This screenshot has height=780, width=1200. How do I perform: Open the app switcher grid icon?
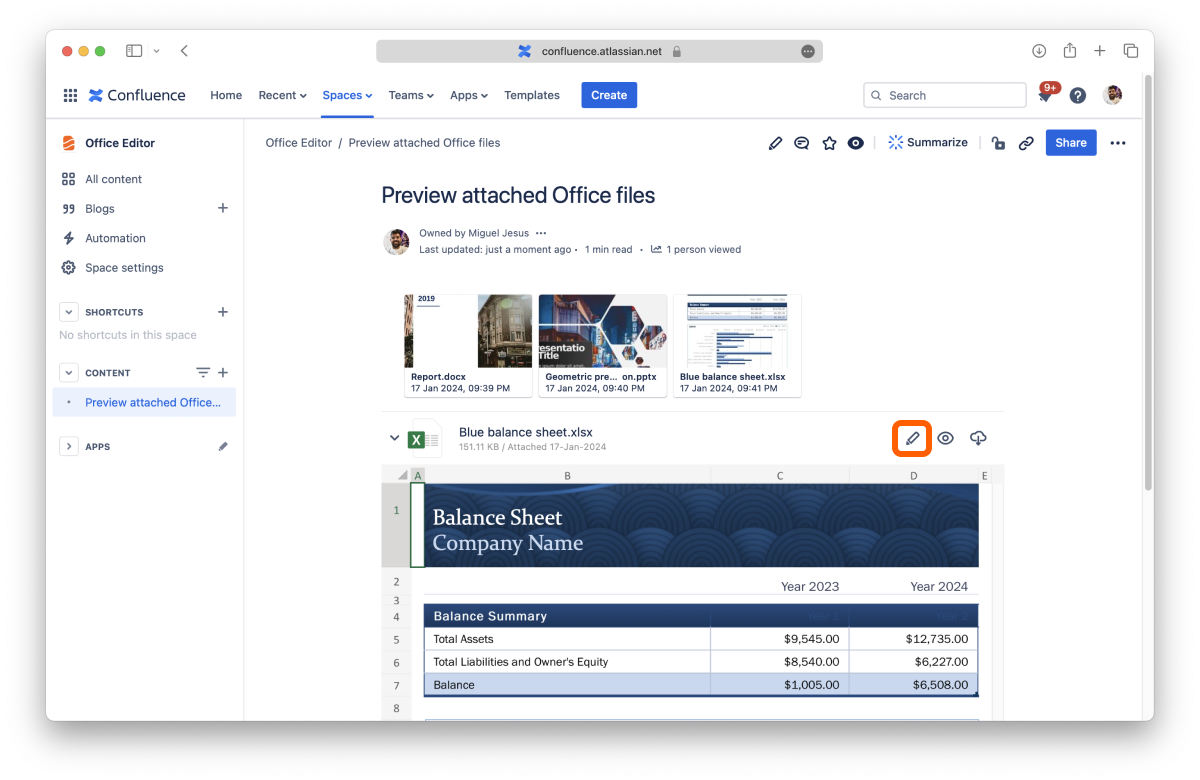pyautogui.click(x=70, y=96)
